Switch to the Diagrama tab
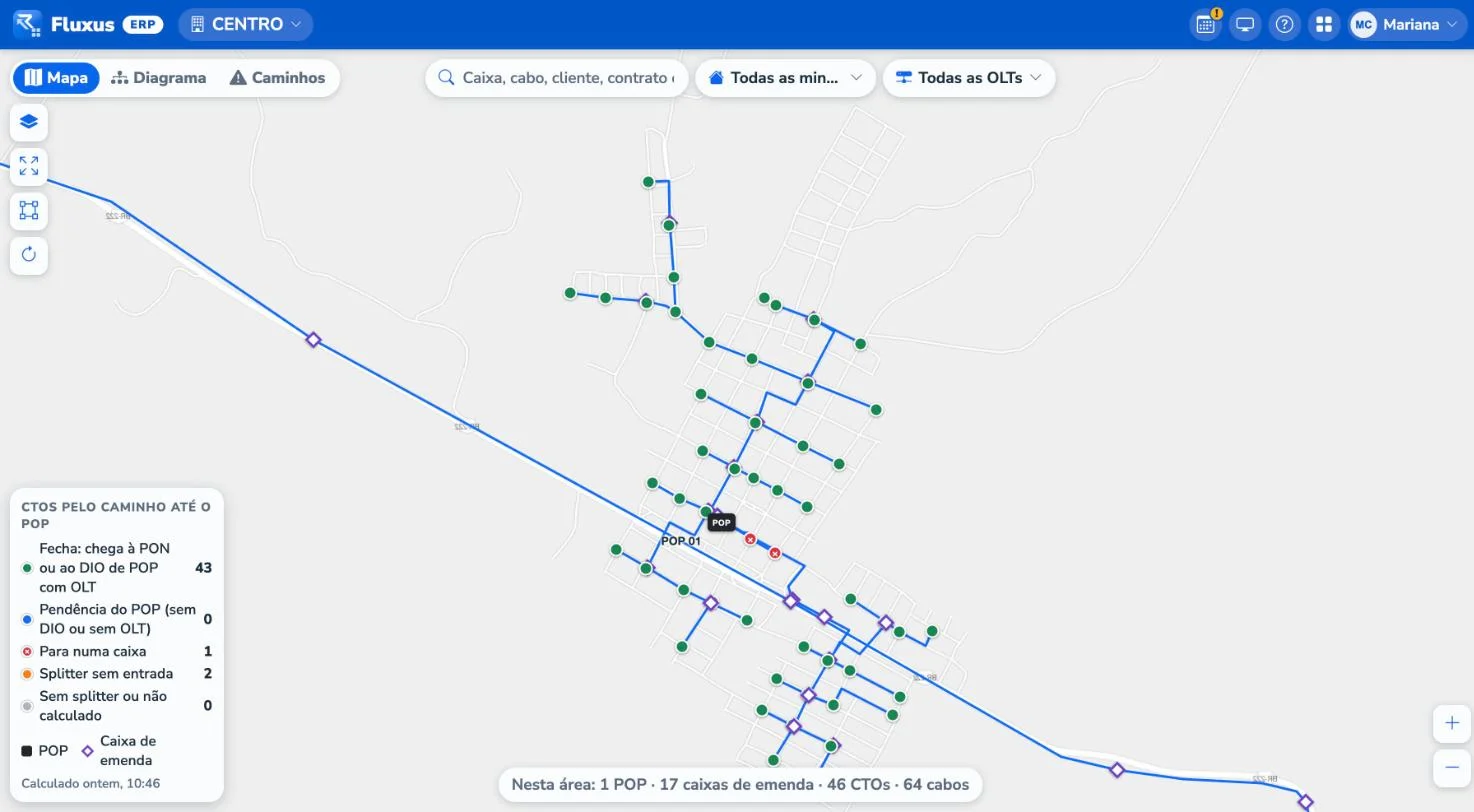Viewport: 1474px width, 812px height. (158, 77)
